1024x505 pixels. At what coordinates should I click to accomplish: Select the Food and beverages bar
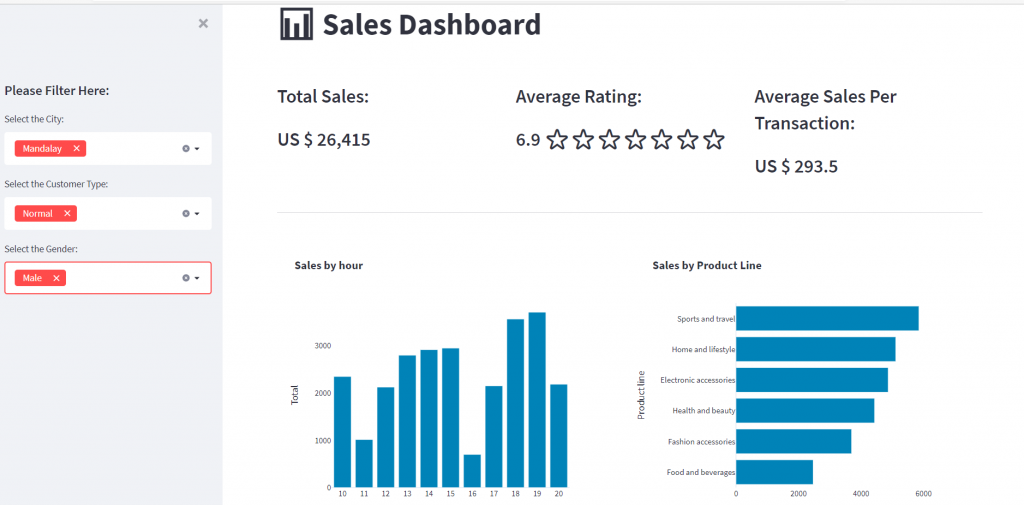tap(775, 472)
